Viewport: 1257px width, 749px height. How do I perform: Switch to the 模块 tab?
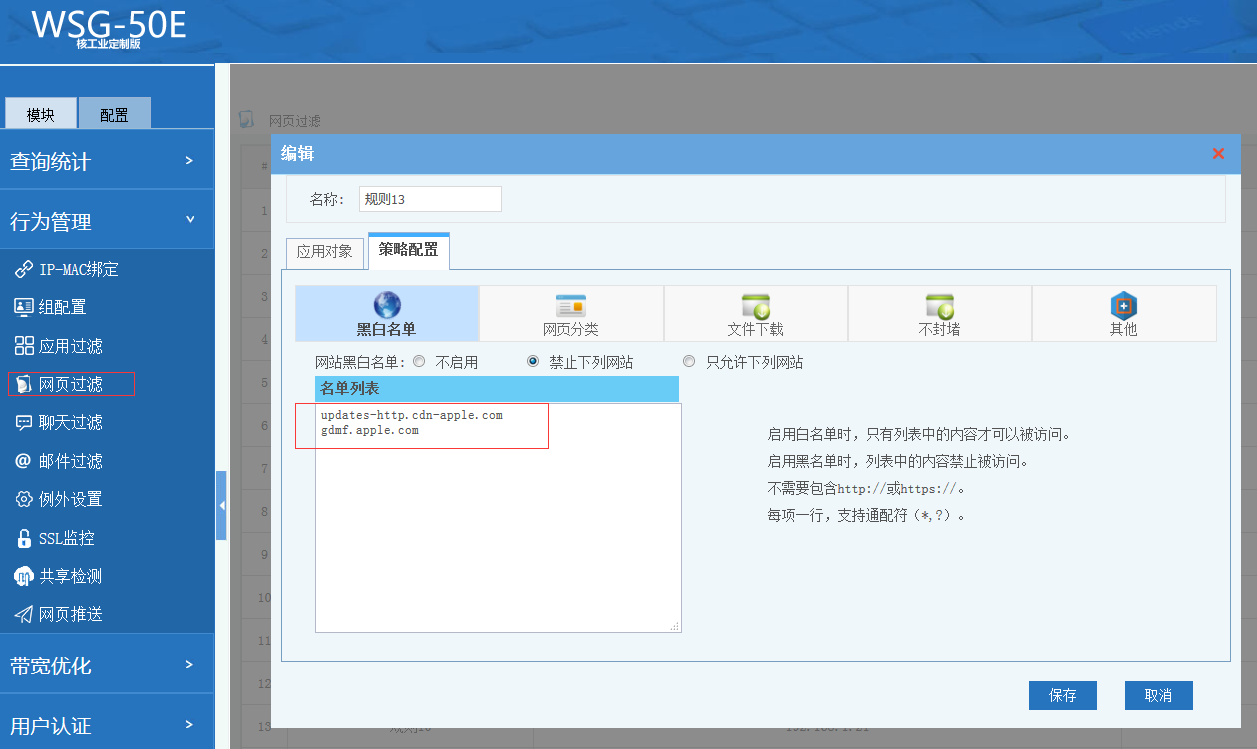41,114
